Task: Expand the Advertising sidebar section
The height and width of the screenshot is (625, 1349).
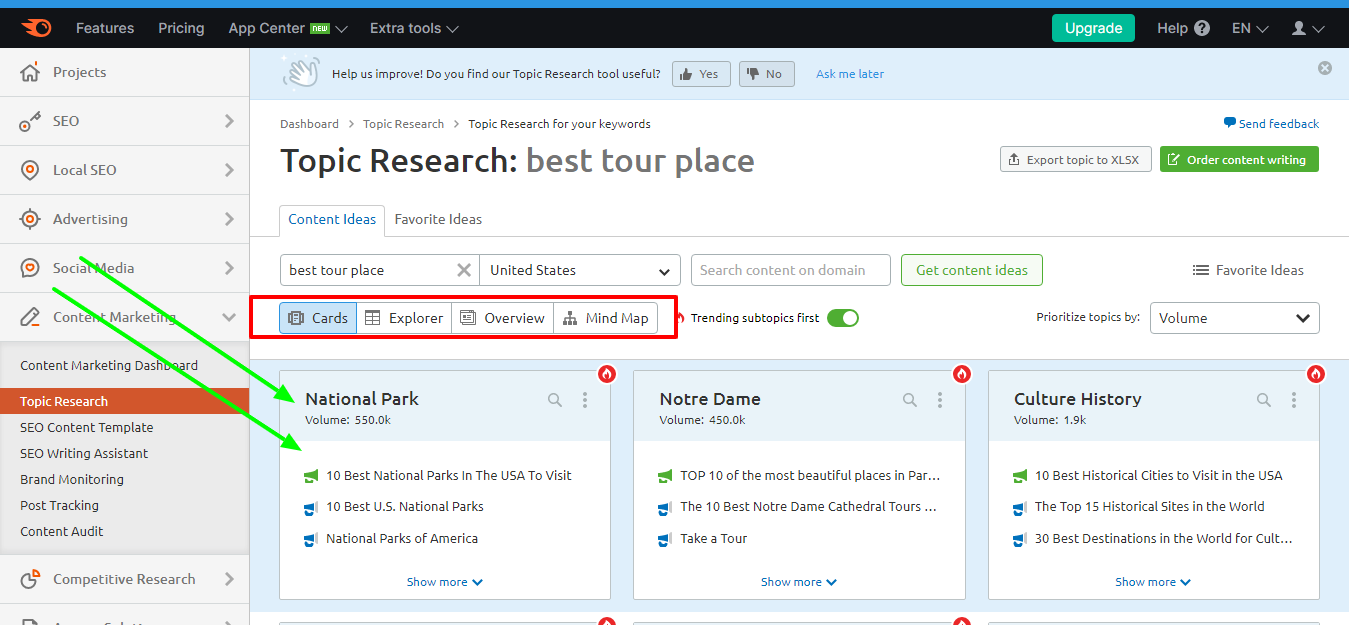Action: coord(229,219)
